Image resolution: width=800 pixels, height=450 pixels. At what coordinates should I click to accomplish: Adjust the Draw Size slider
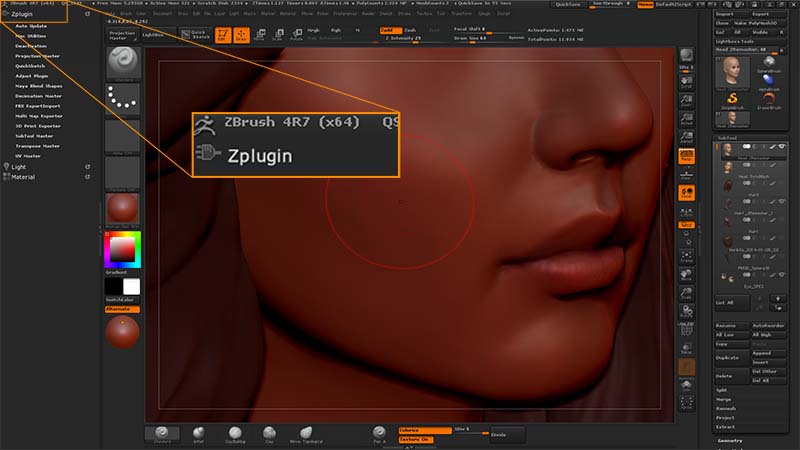pyautogui.click(x=489, y=38)
